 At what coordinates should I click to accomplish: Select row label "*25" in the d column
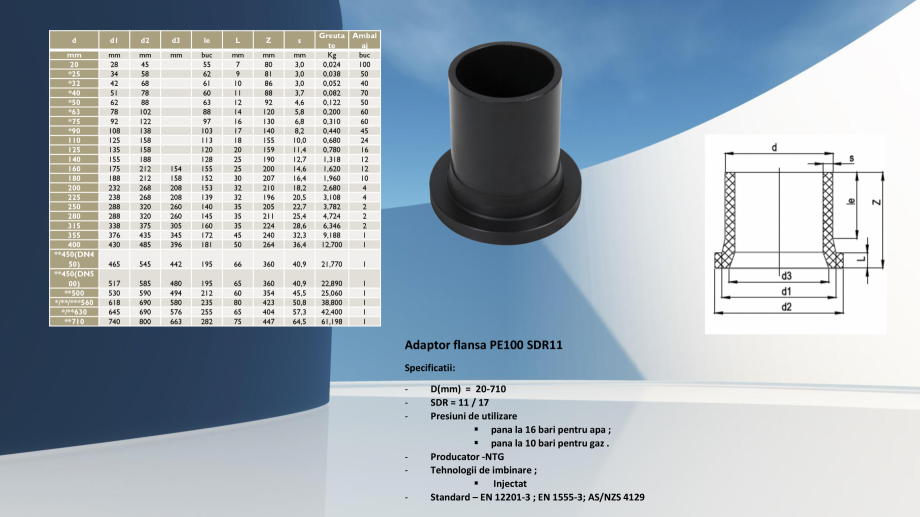(x=74, y=74)
